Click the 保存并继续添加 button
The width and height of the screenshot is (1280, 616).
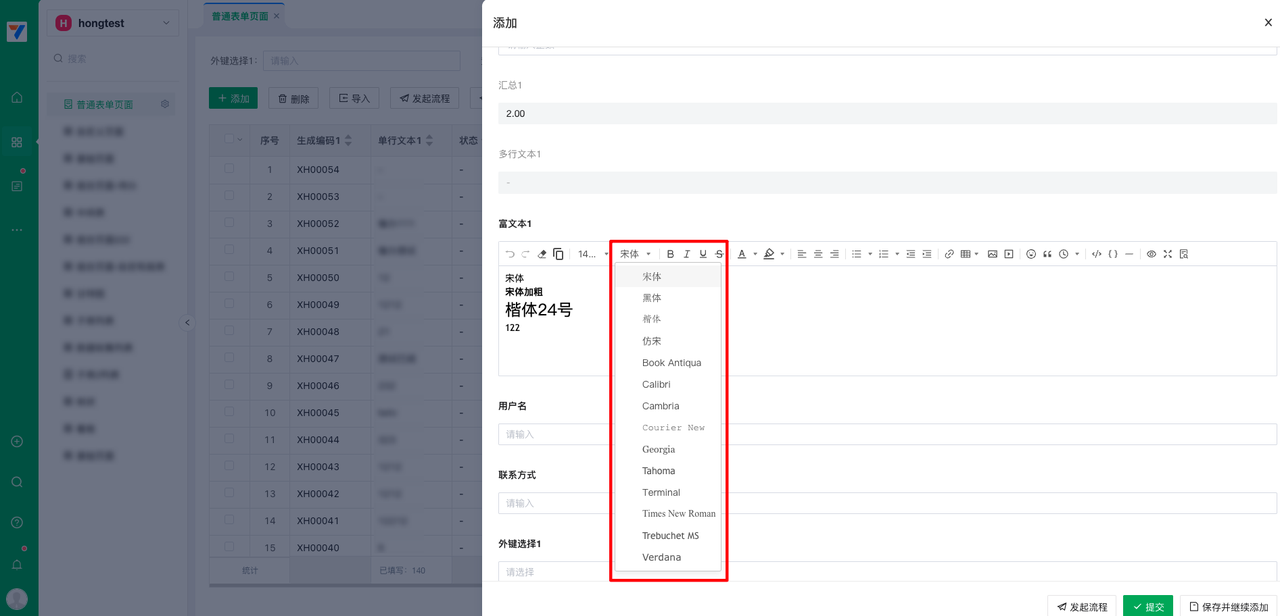point(1228,606)
